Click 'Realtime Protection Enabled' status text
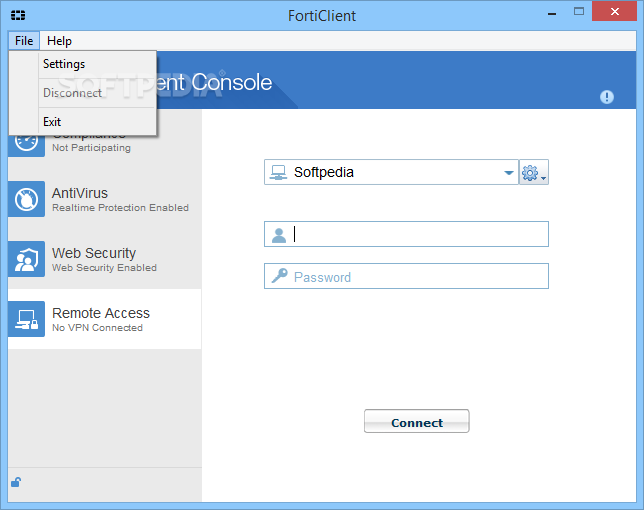 pos(120,208)
